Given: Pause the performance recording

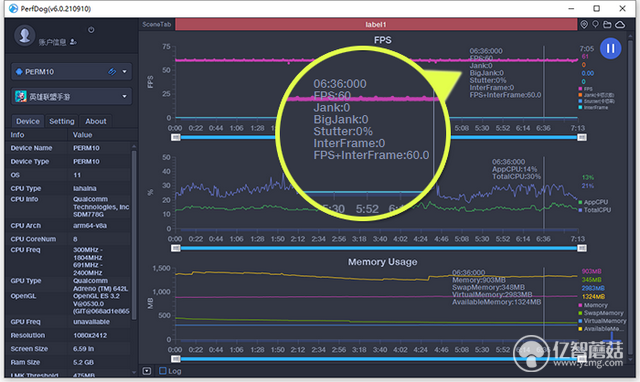Looking at the screenshot, I should (x=610, y=48).
